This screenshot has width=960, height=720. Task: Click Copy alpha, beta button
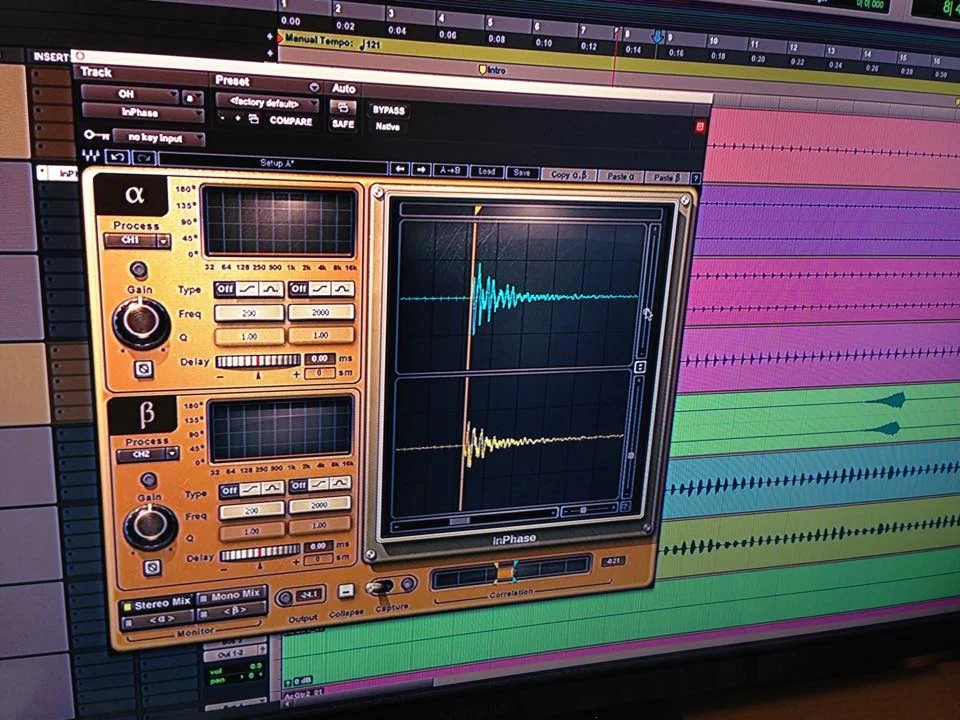pyautogui.click(x=568, y=174)
